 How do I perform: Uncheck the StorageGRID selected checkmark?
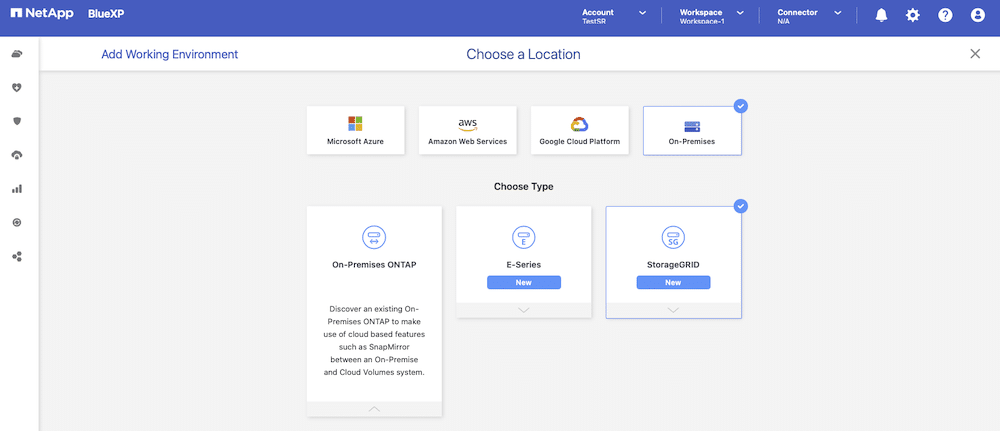click(x=740, y=206)
